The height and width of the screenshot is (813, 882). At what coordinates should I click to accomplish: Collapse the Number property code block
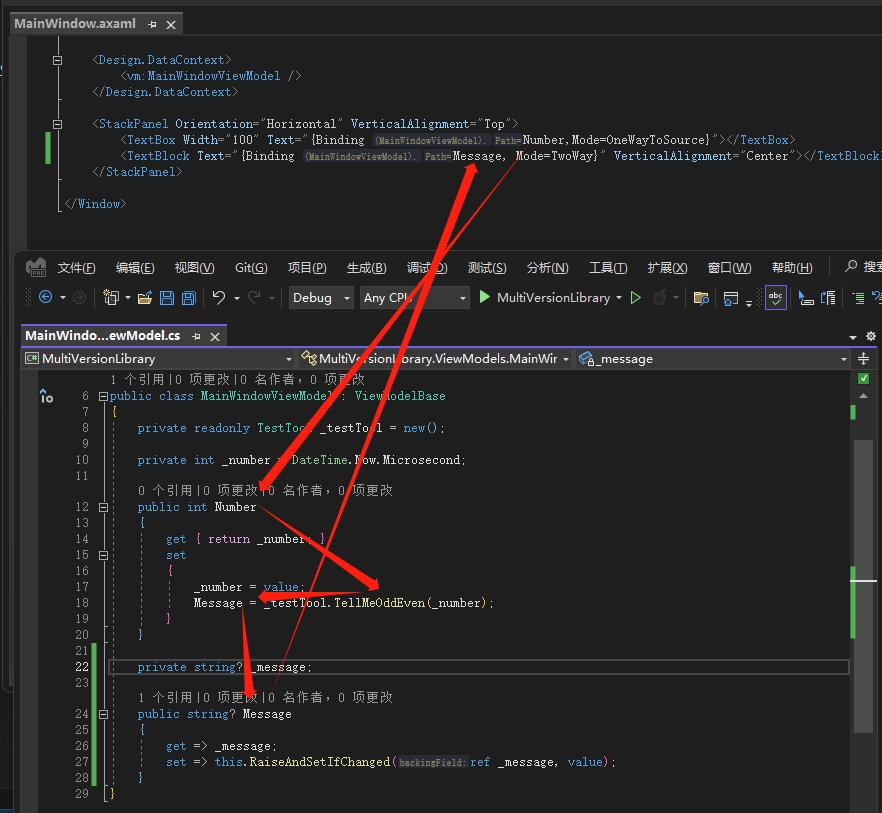pyautogui.click(x=103, y=507)
